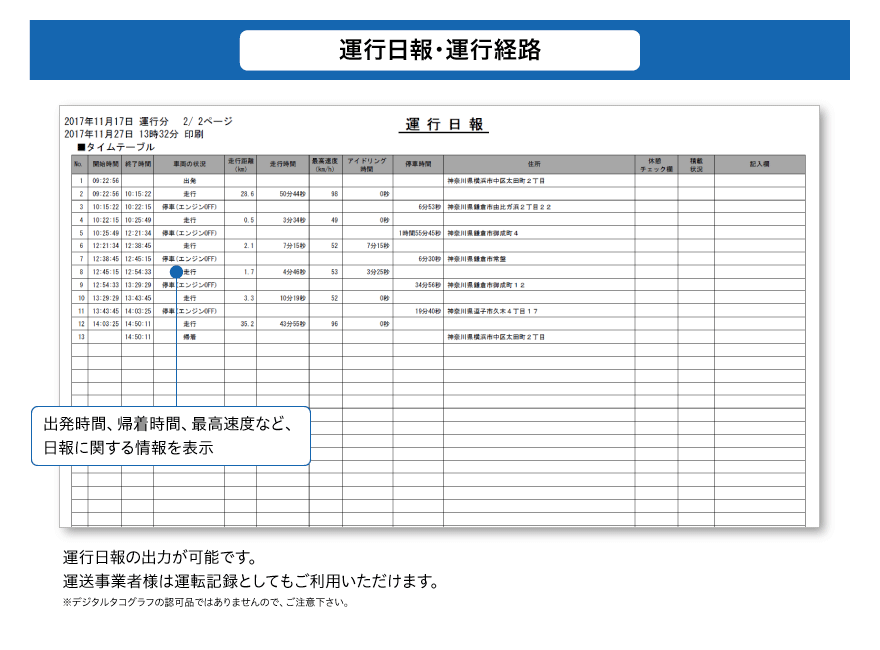880x650 pixels.
Task: Click the 運行日報・運行経路 title banner
Action: point(439,50)
